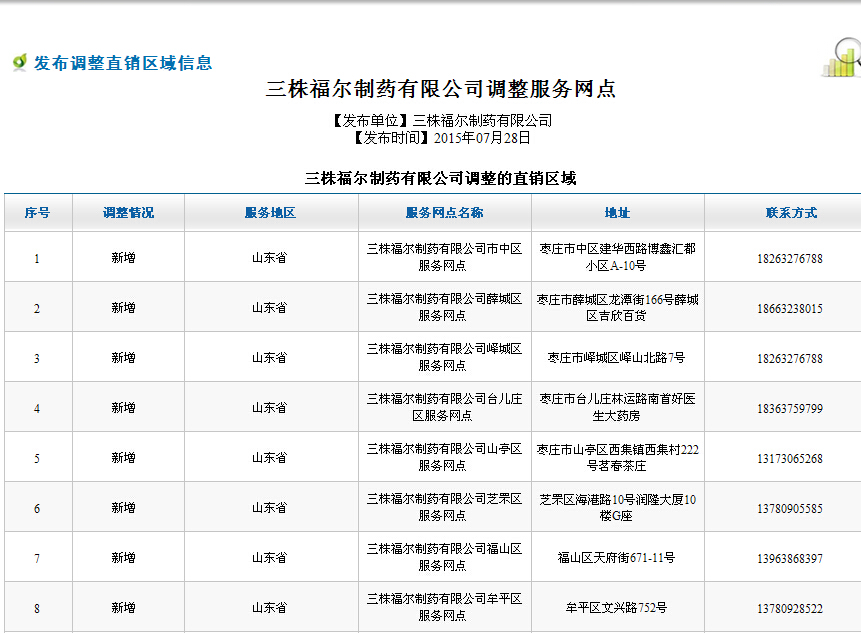Select address 福山区天府街671-11号
The image size is (861, 633).
pos(616,558)
